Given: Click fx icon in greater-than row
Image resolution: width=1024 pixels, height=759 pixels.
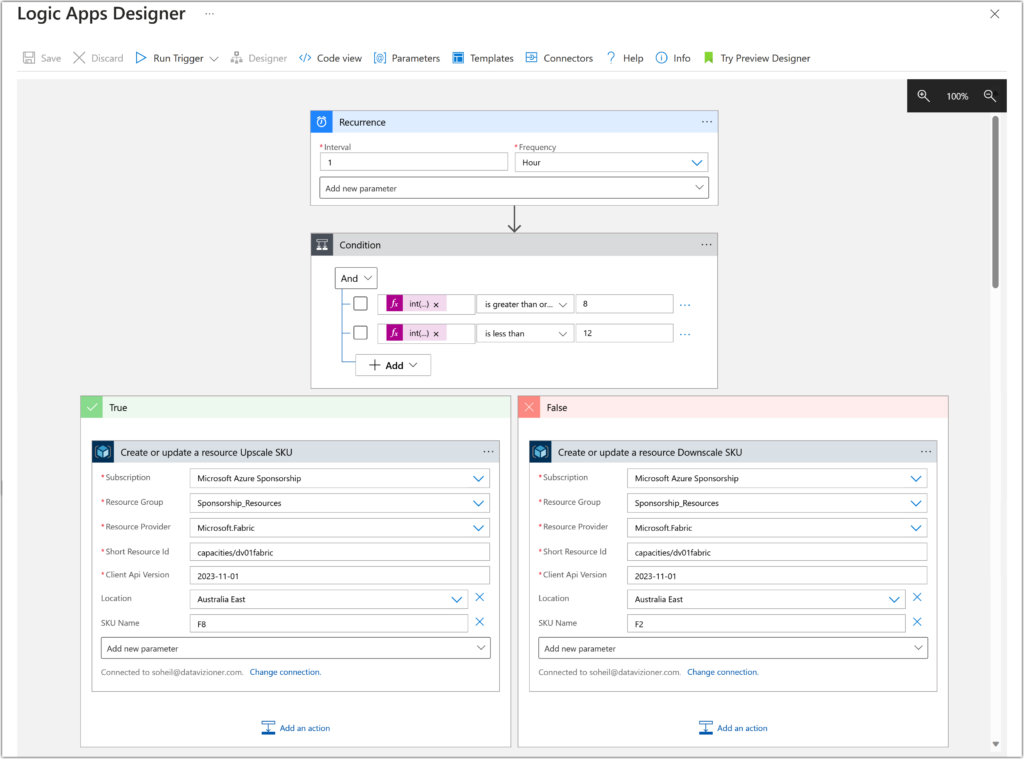Looking at the screenshot, I should (394, 304).
